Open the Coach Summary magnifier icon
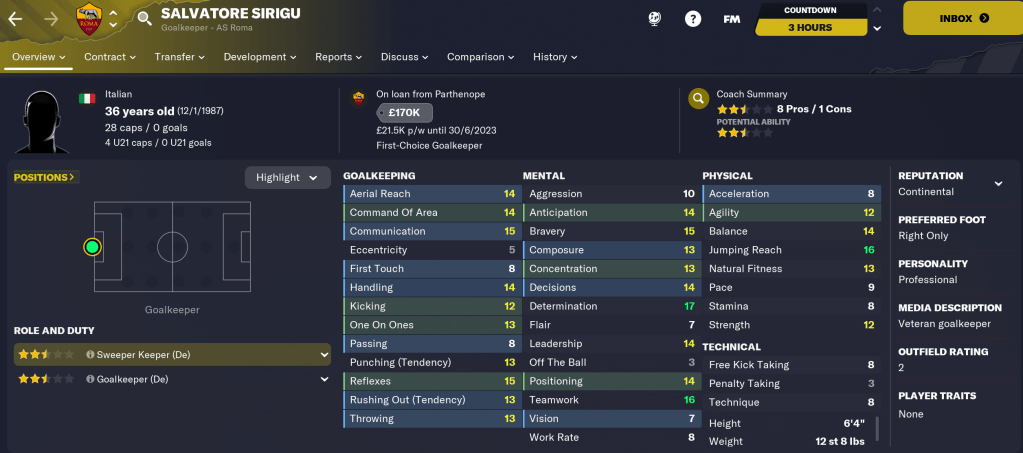Screen dimensions: 1023x453 (698, 99)
